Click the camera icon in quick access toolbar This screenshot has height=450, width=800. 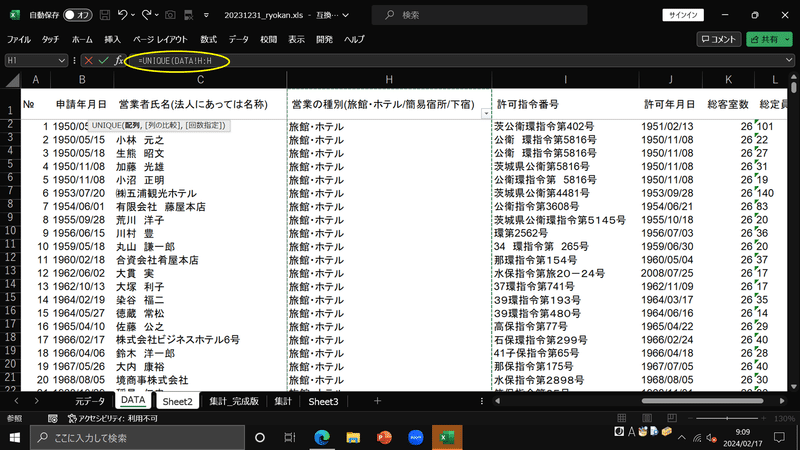coord(170,15)
